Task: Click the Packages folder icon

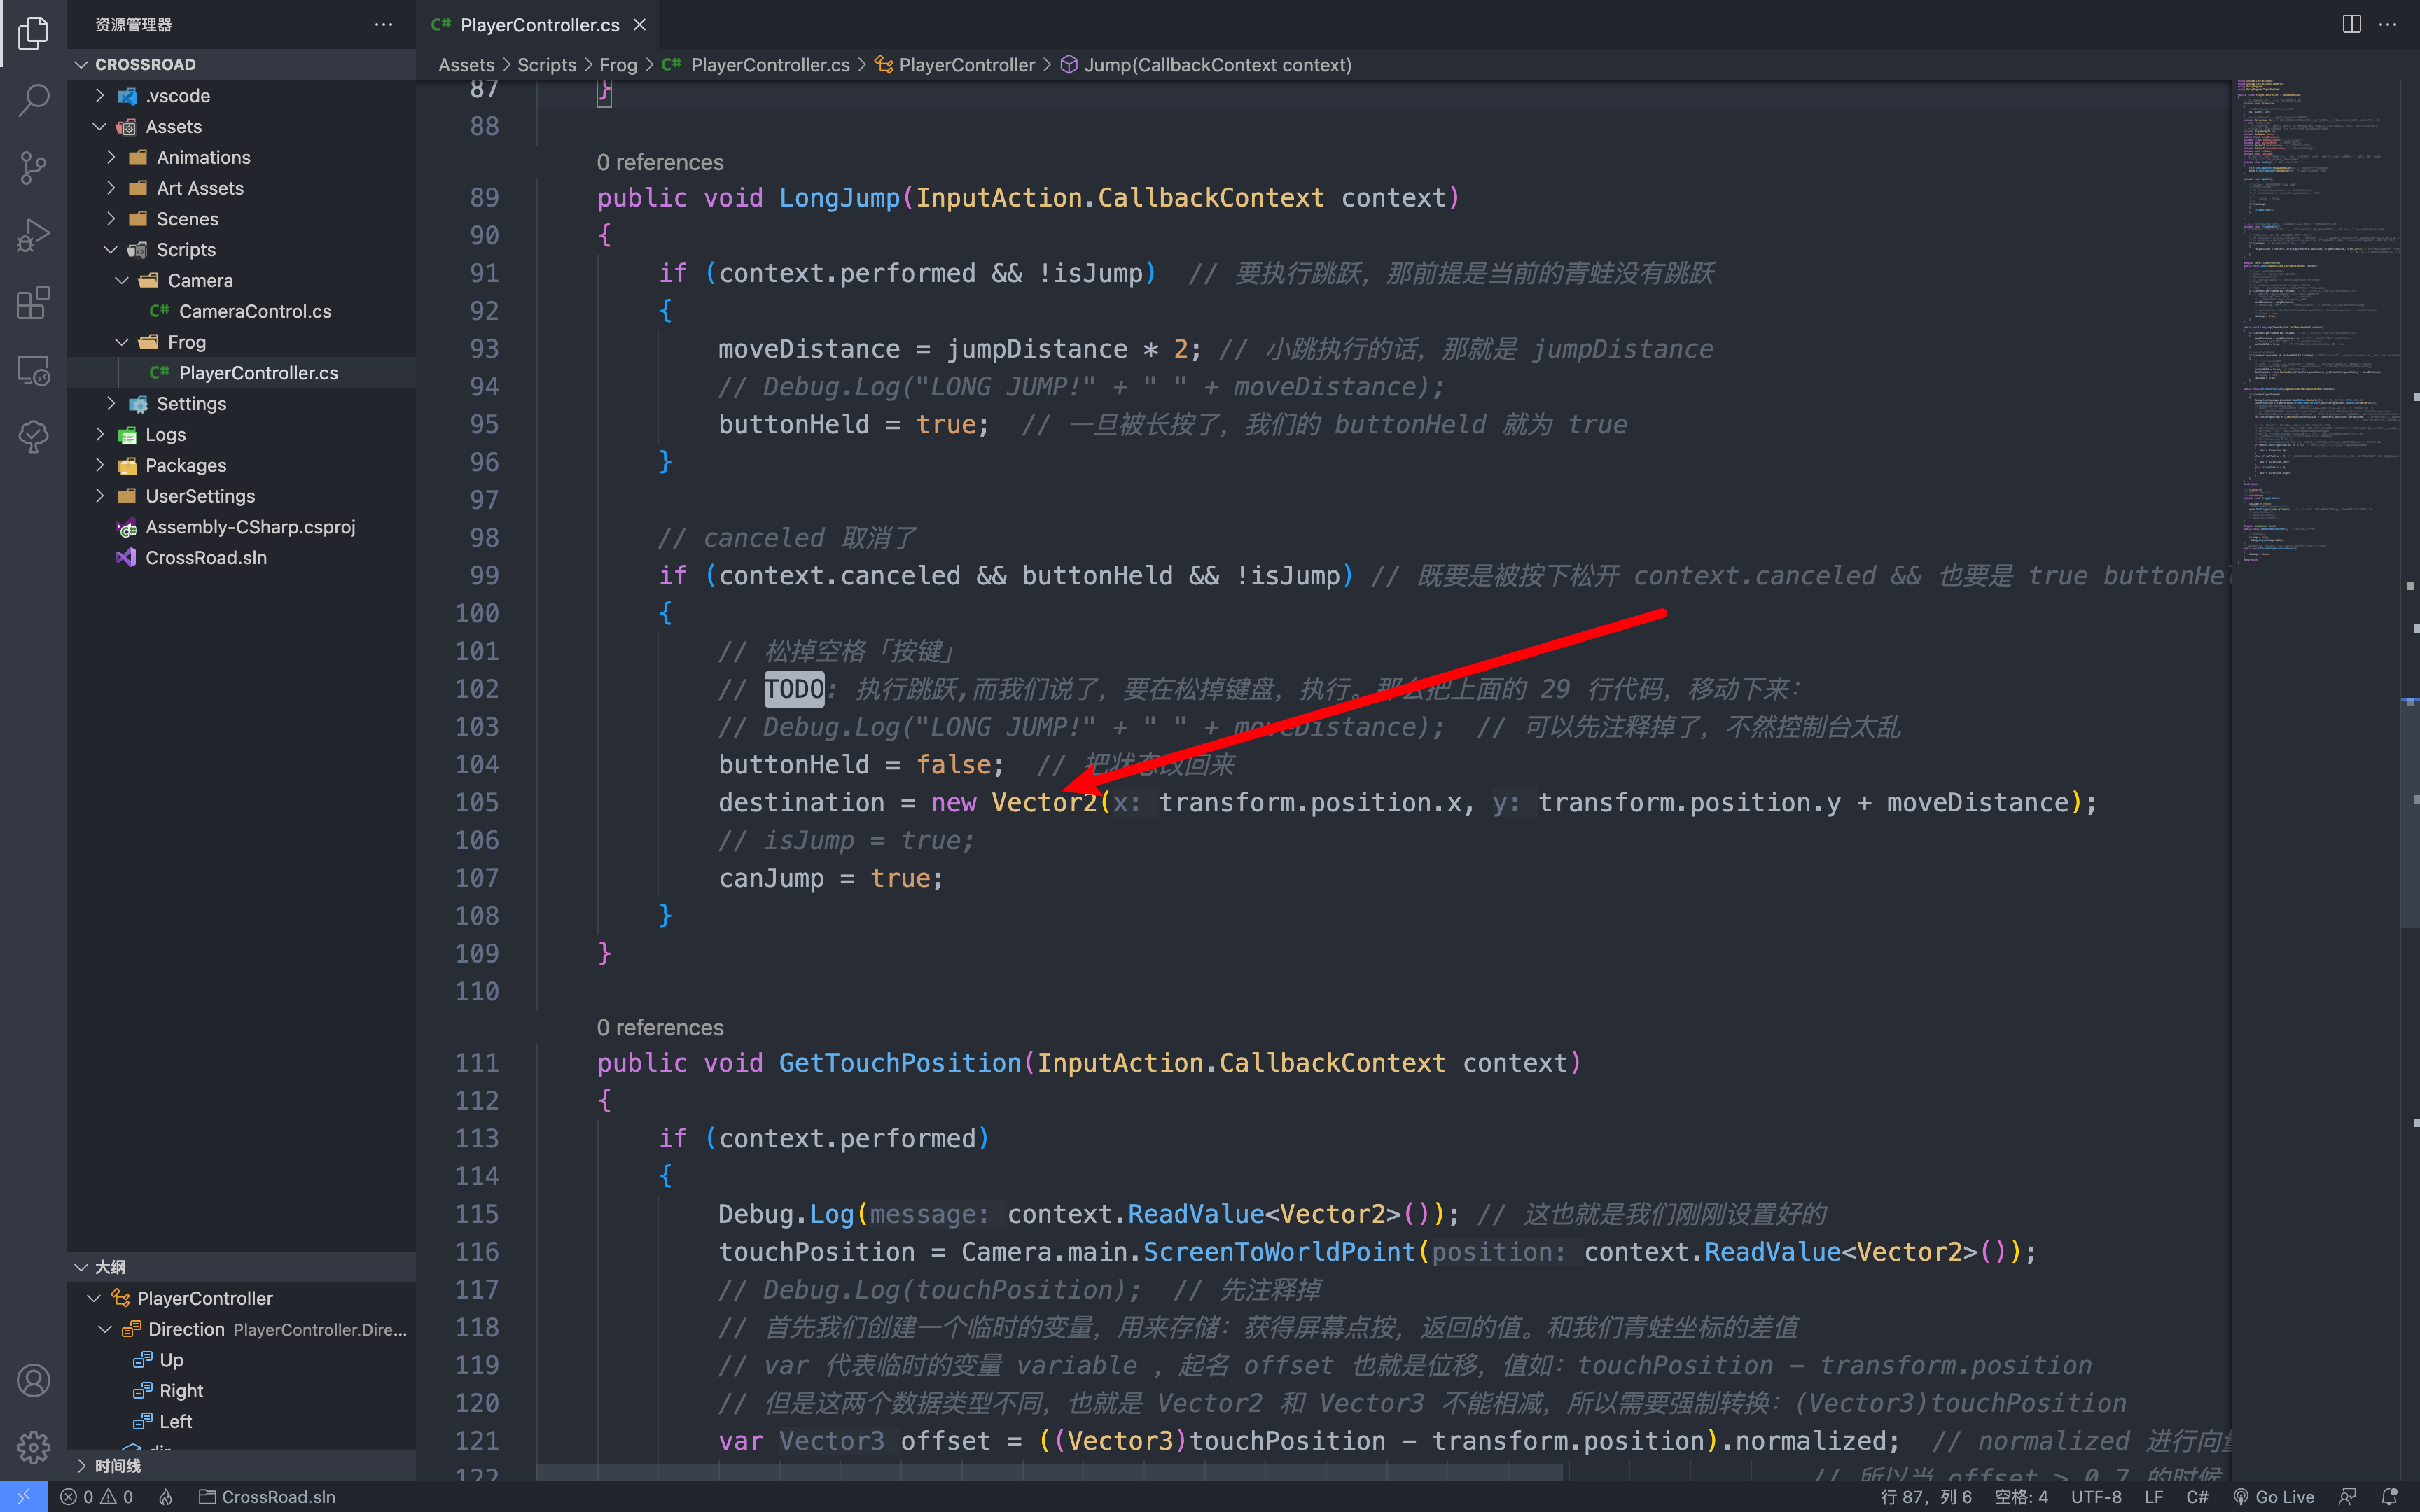Action: click(127, 466)
